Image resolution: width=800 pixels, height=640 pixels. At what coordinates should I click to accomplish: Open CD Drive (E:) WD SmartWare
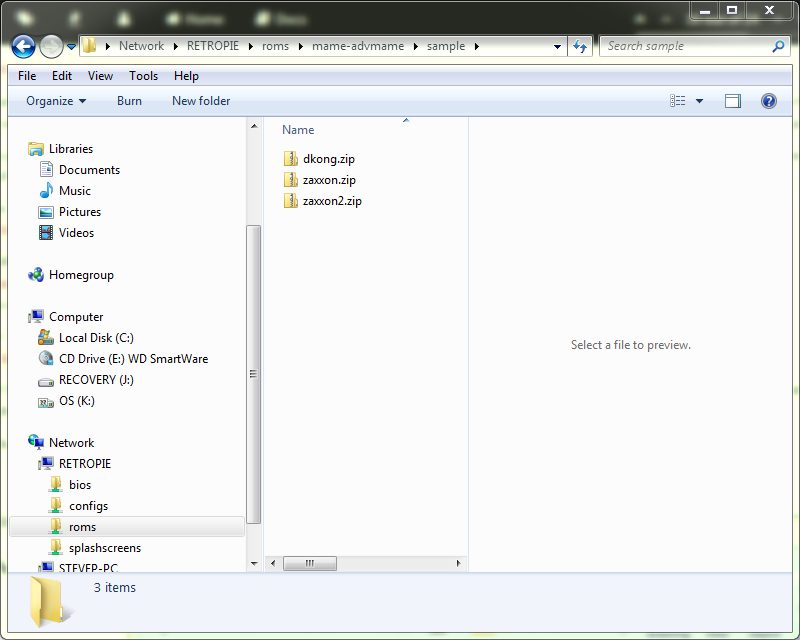pos(133,359)
